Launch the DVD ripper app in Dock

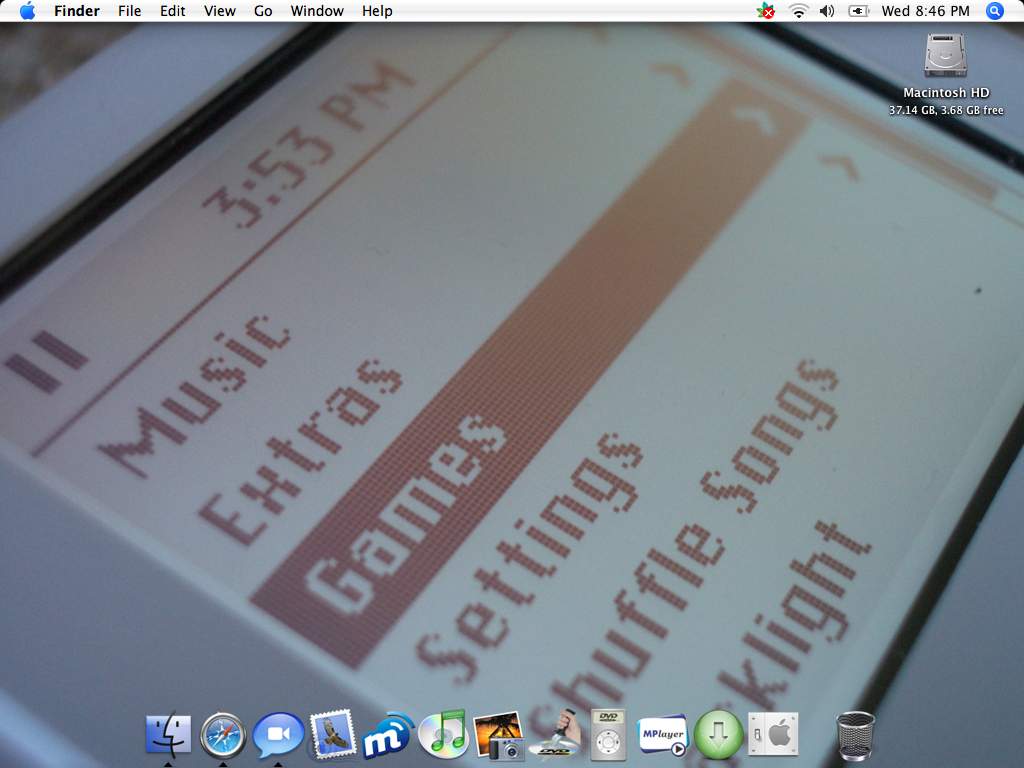click(x=555, y=734)
